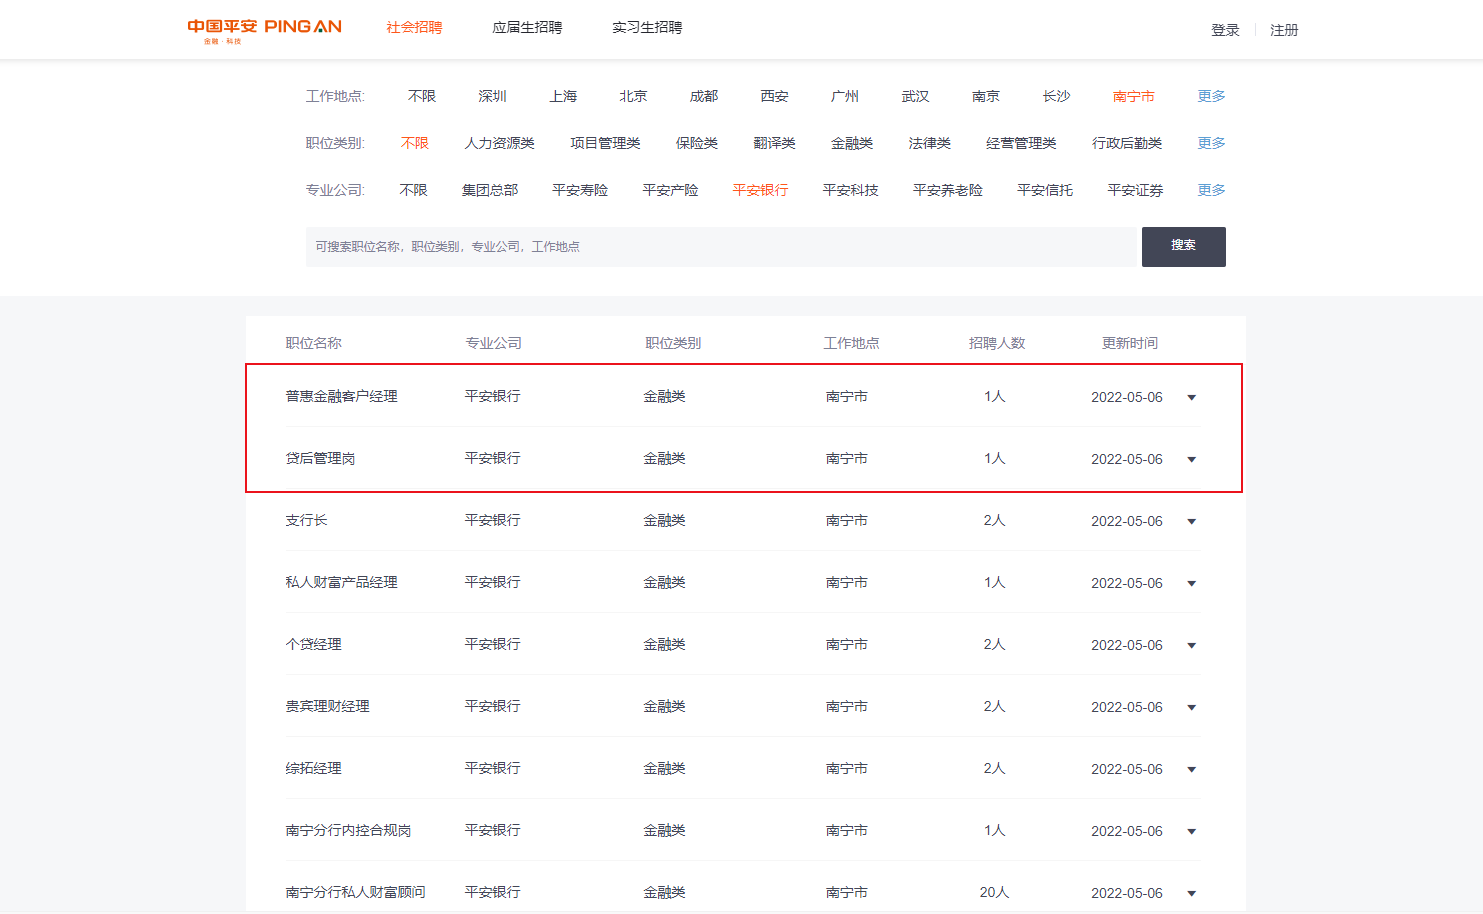Pick 经营管理类 category
The image size is (1483, 914).
pyautogui.click(x=1021, y=143)
